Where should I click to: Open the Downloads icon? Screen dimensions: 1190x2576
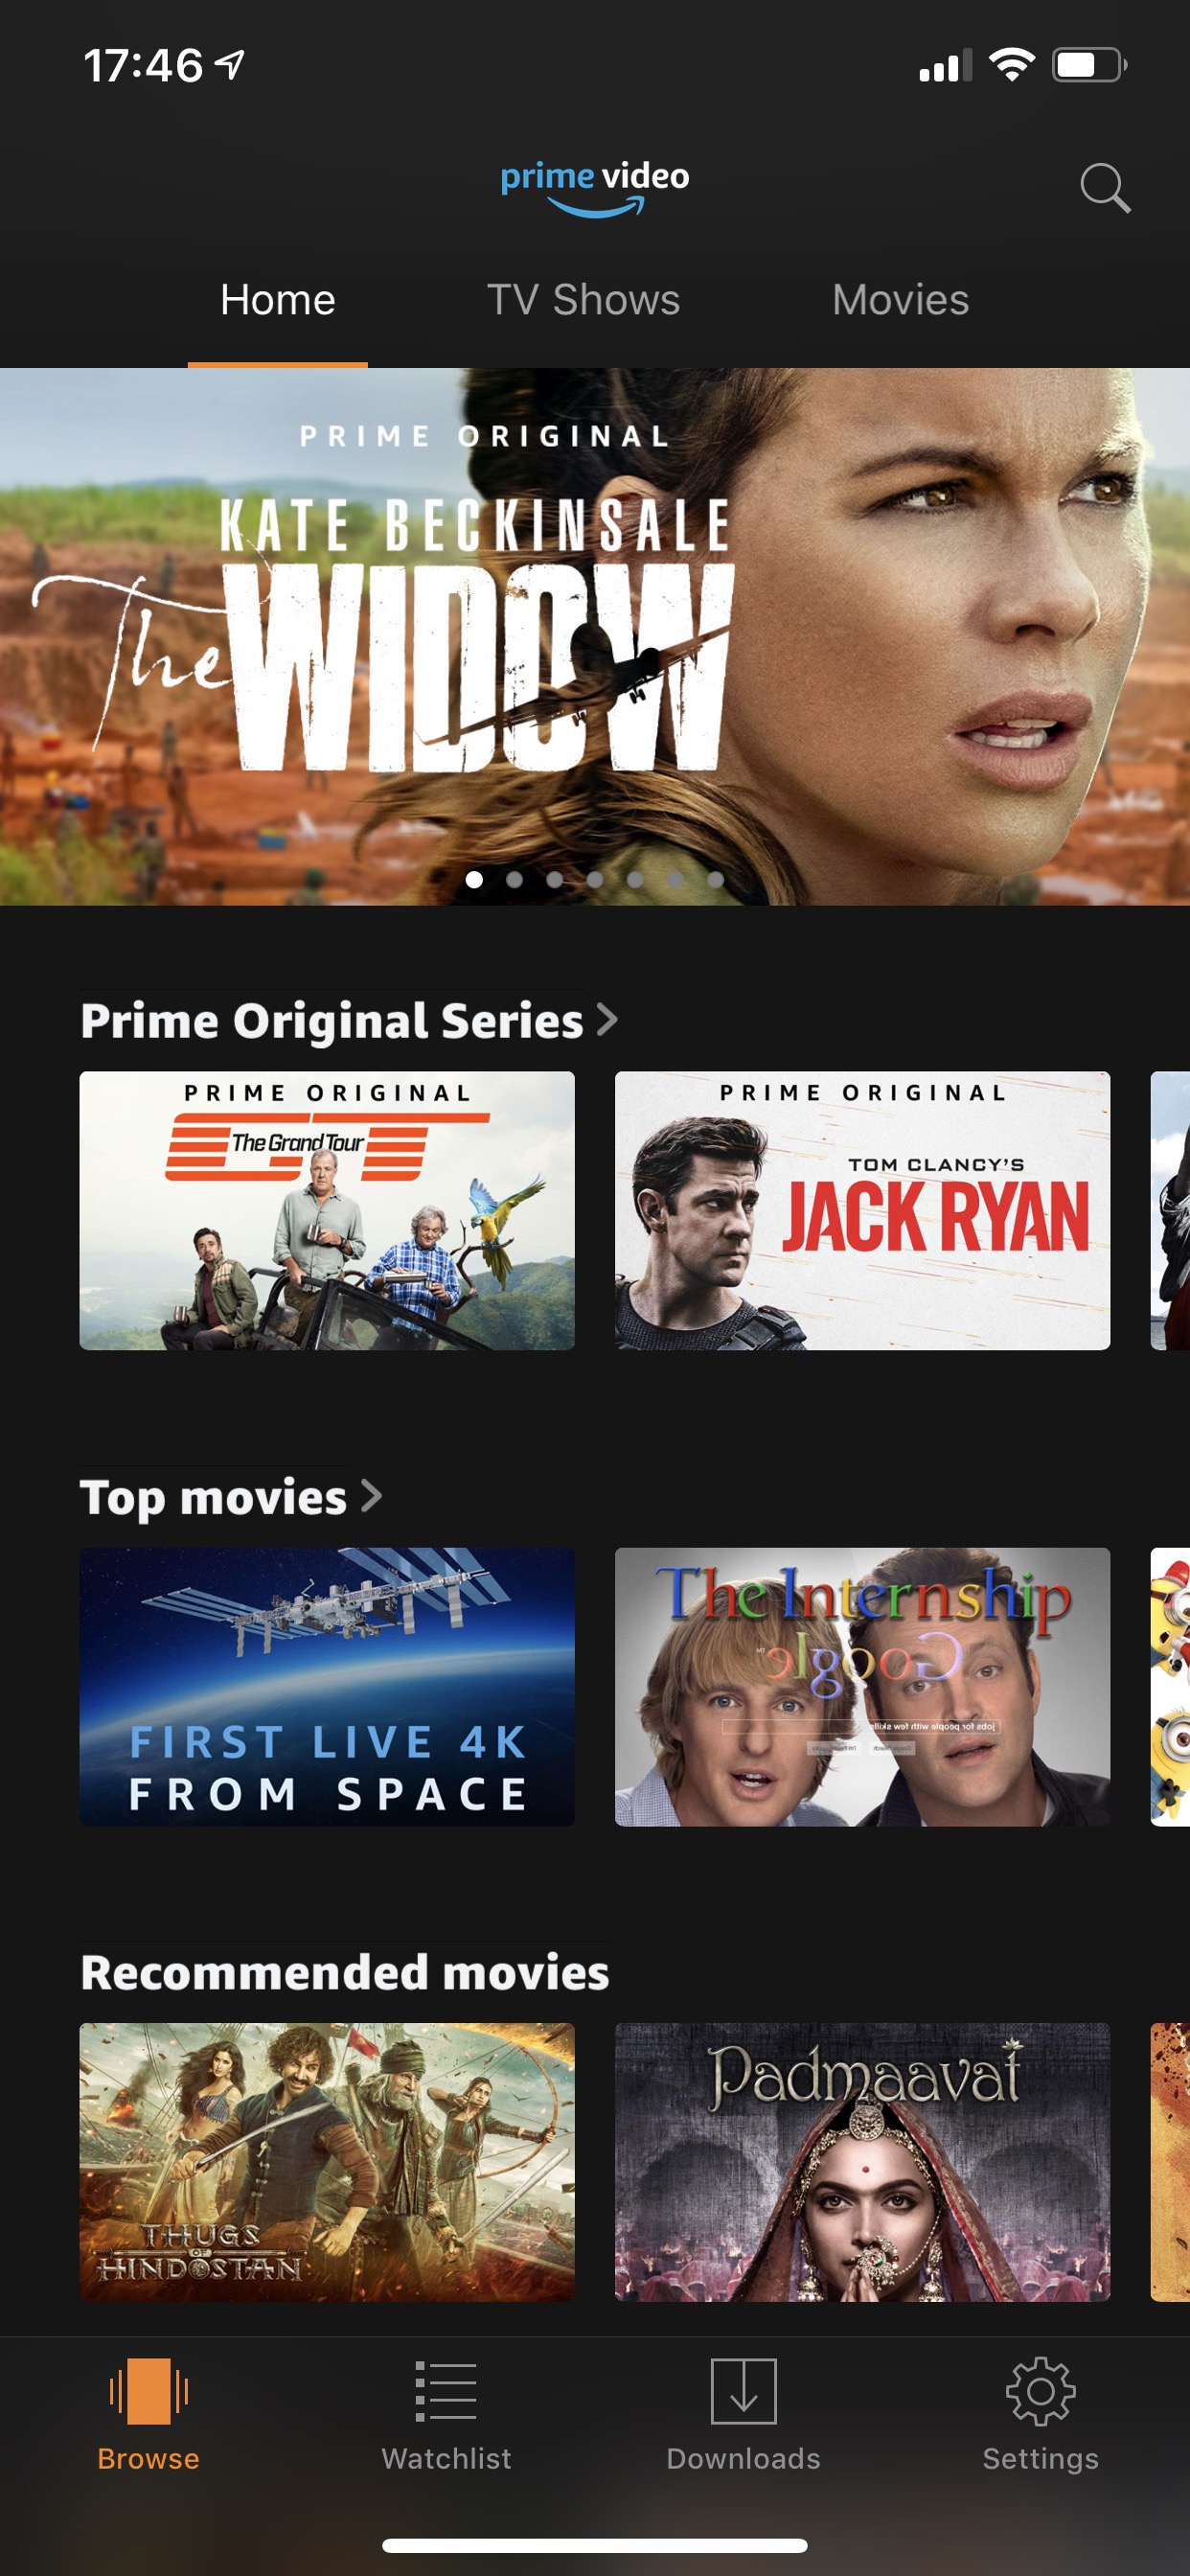(x=743, y=2391)
